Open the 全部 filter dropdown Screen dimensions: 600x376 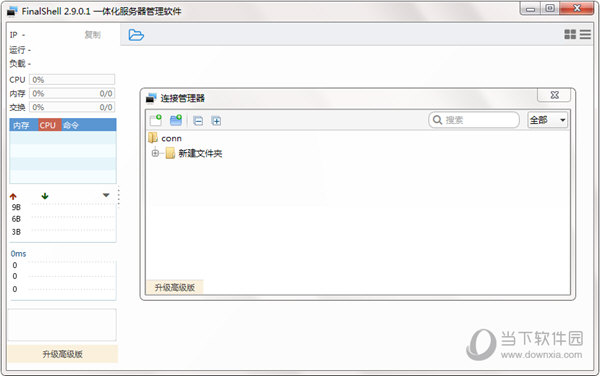pyautogui.click(x=547, y=120)
